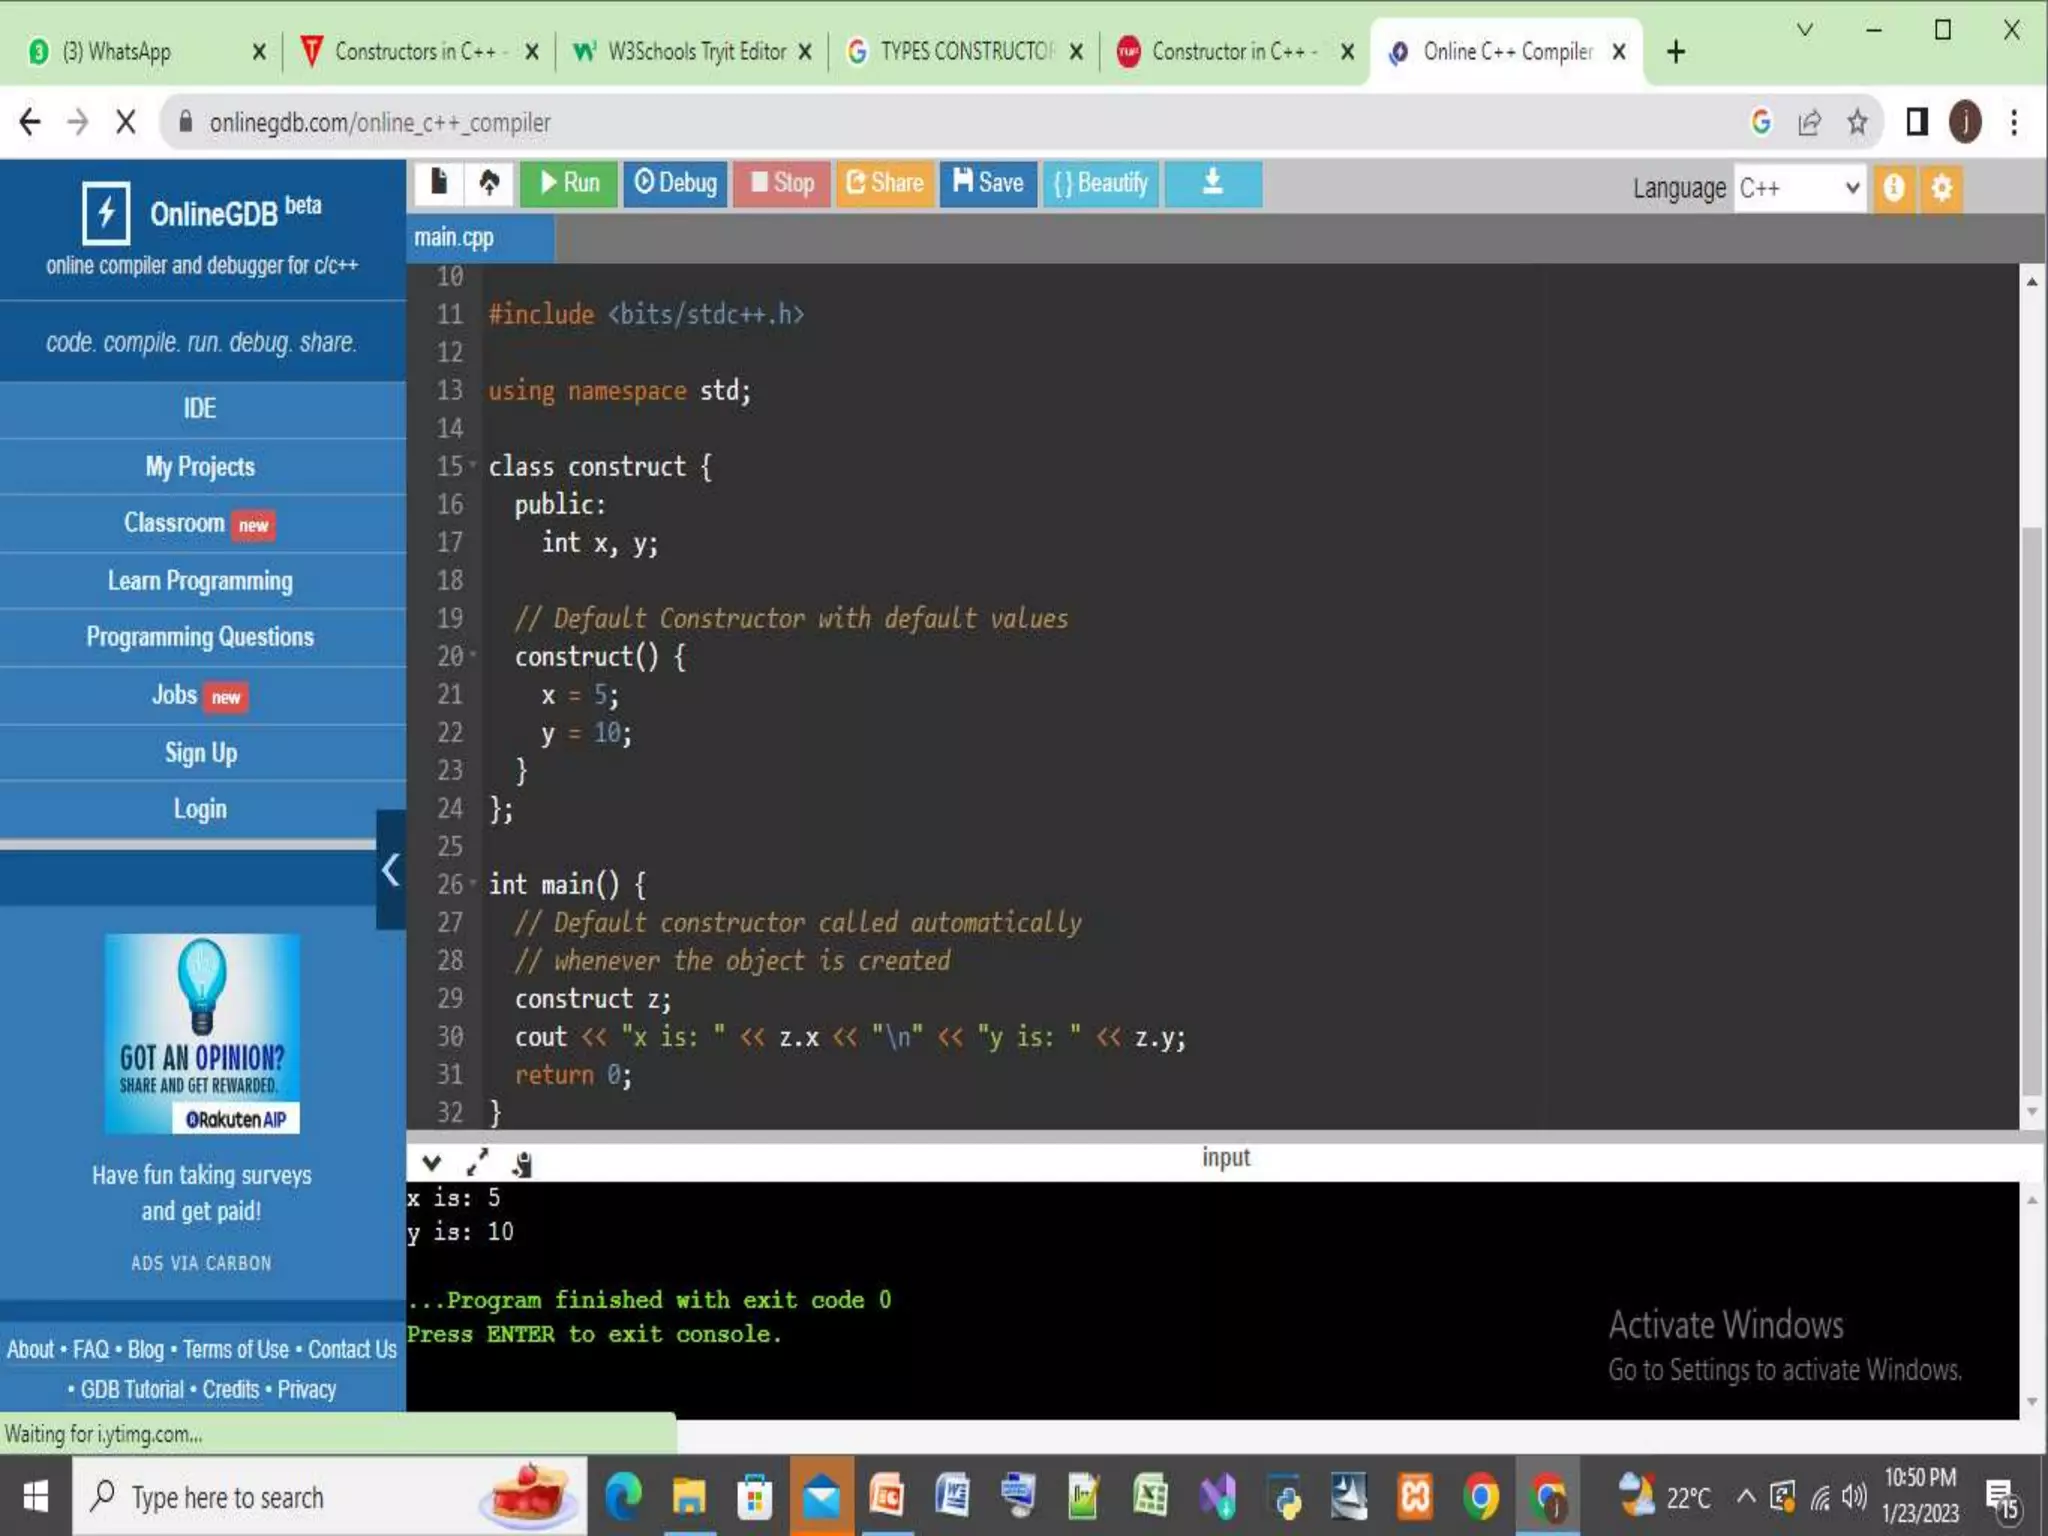Open the editor settings gear icon
The image size is (2048, 1536).
[1941, 187]
